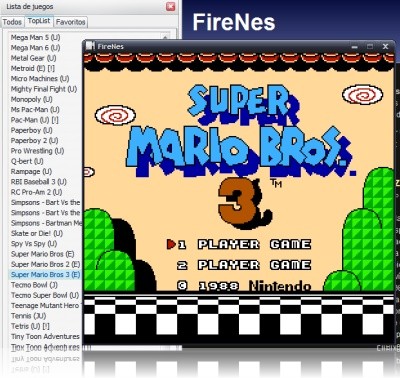Pick Ms Pac-Man (U) entry
400x378 pixels.
pyautogui.click(x=35, y=110)
